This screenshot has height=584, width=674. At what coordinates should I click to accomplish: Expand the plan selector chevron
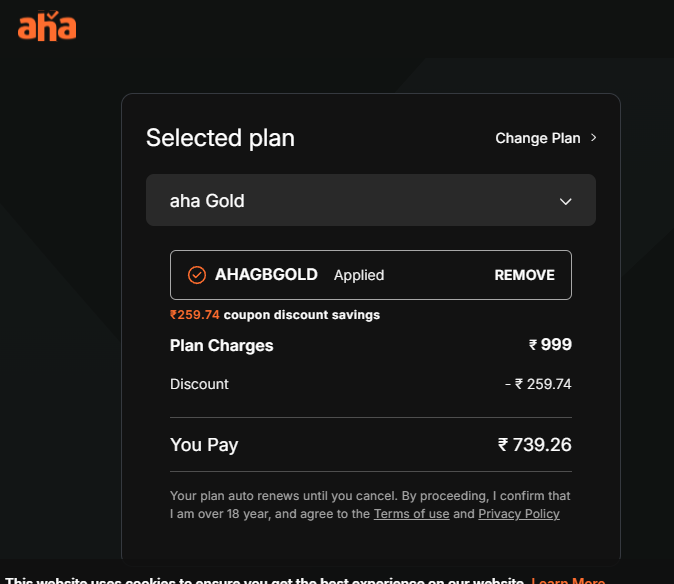[x=566, y=201]
